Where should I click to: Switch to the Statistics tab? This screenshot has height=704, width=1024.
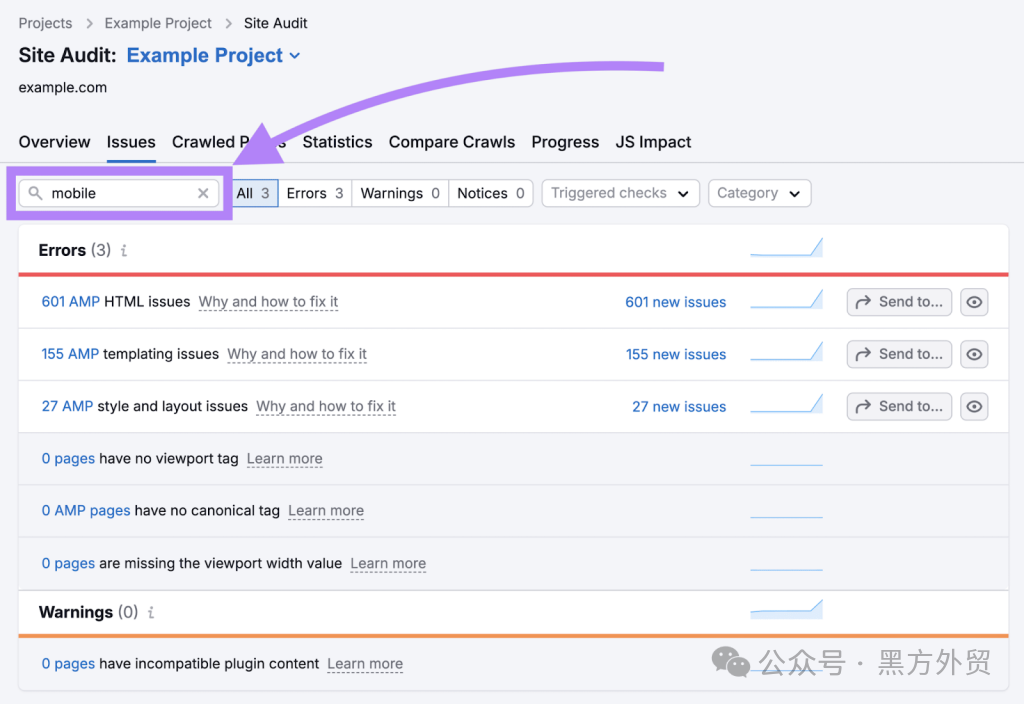[337, 142]
